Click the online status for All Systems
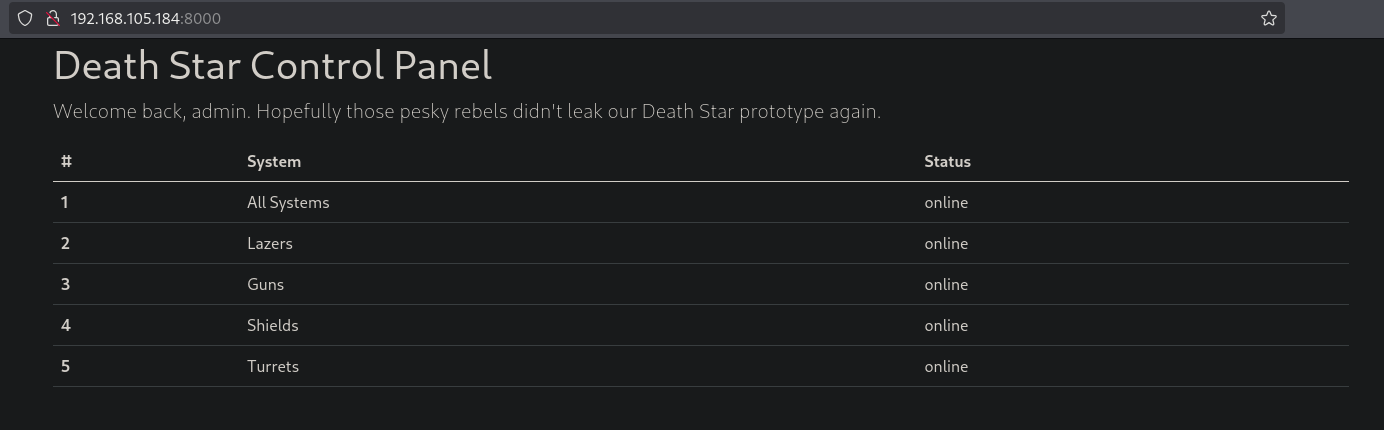 click(x=945, y=202)
